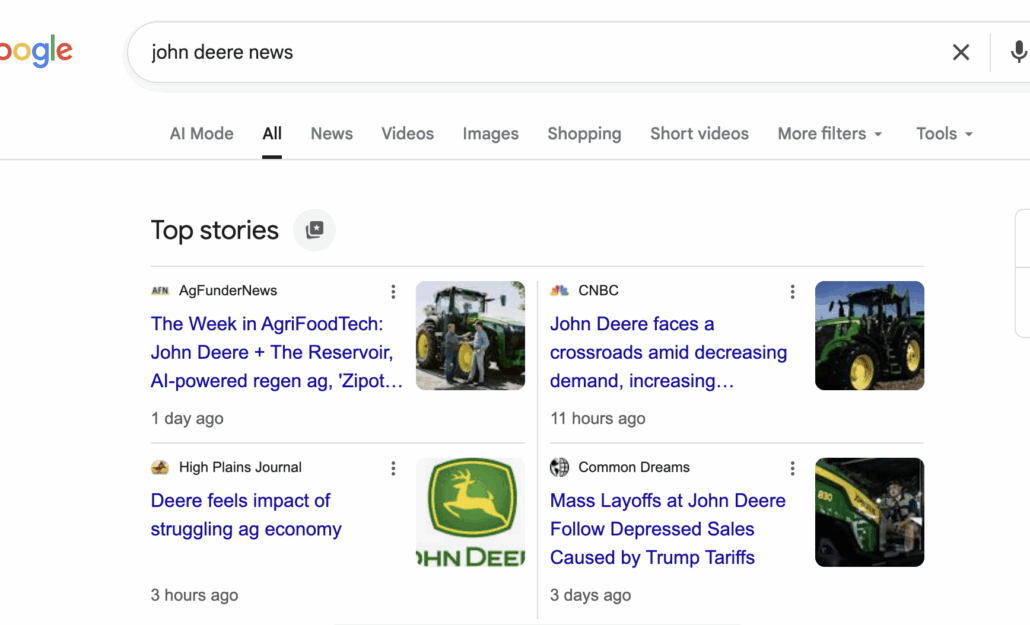Expand the Tools dropdown
The image size is (1030, 625).
[x=944, y=134]
